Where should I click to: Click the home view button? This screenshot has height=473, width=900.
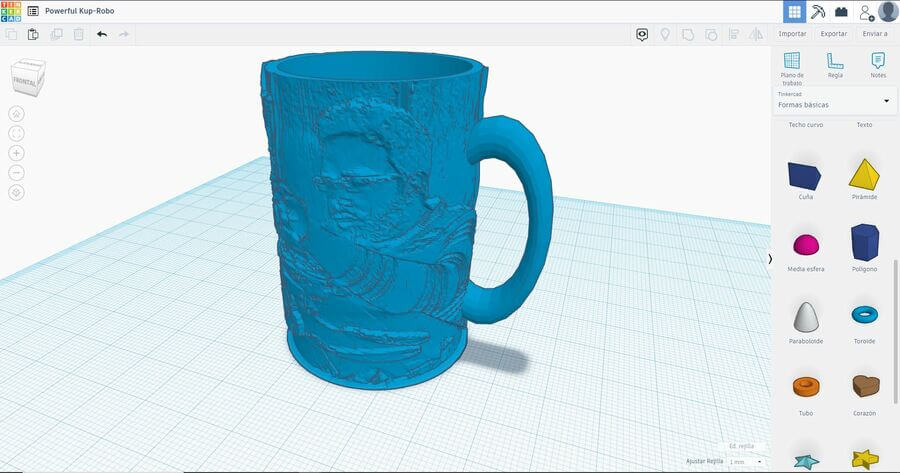16,113
